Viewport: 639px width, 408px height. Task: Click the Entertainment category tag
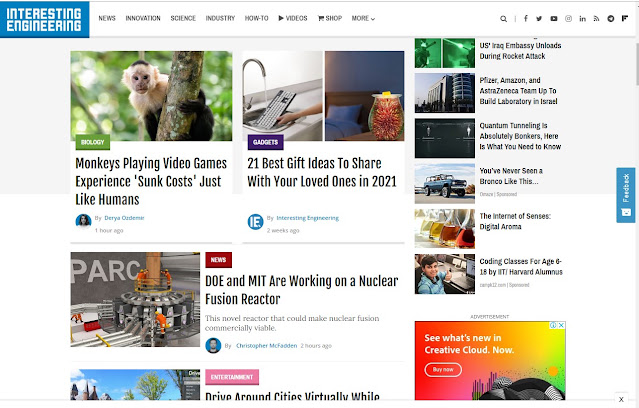pyautogui.click(x=232, y=377)
